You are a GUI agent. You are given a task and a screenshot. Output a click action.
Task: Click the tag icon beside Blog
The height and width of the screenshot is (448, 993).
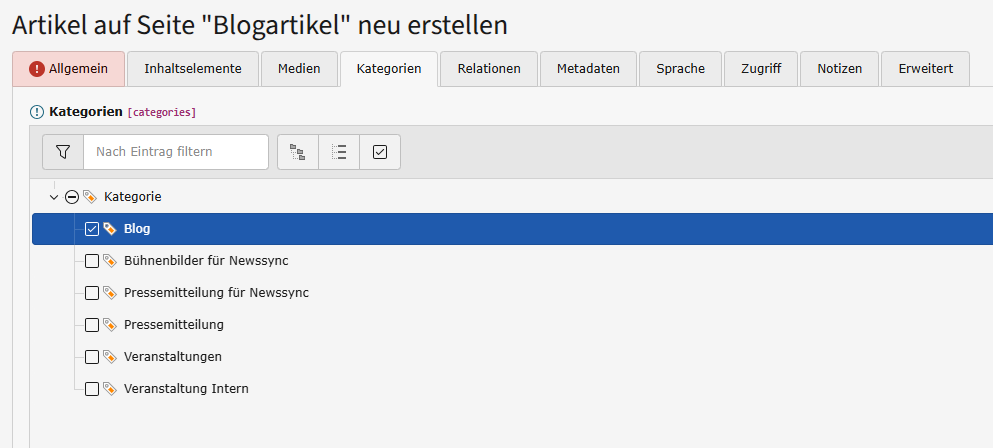pos(110,229)
